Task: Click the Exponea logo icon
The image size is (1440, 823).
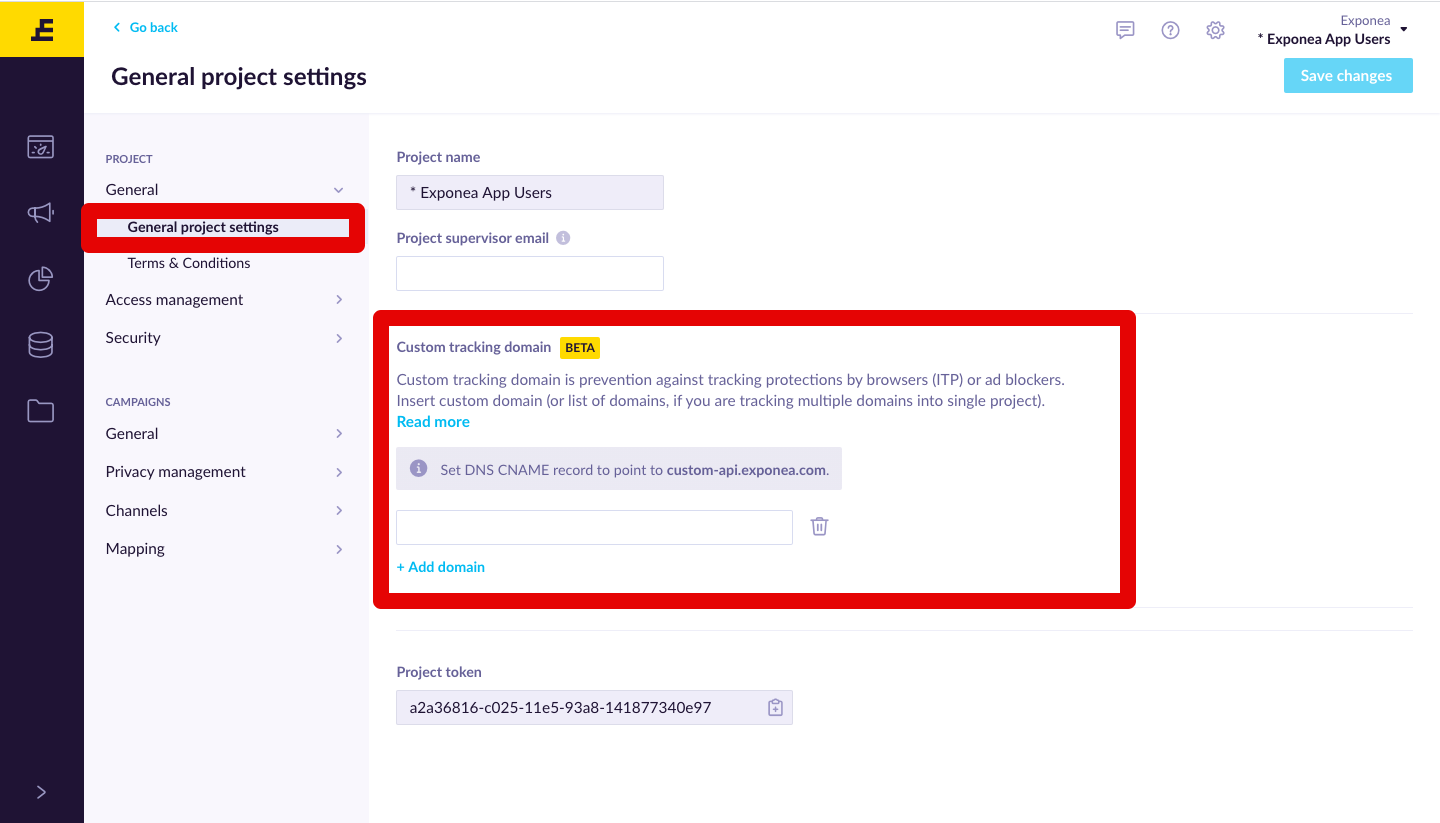Action: pyautogui.click(x=41, y=30)
